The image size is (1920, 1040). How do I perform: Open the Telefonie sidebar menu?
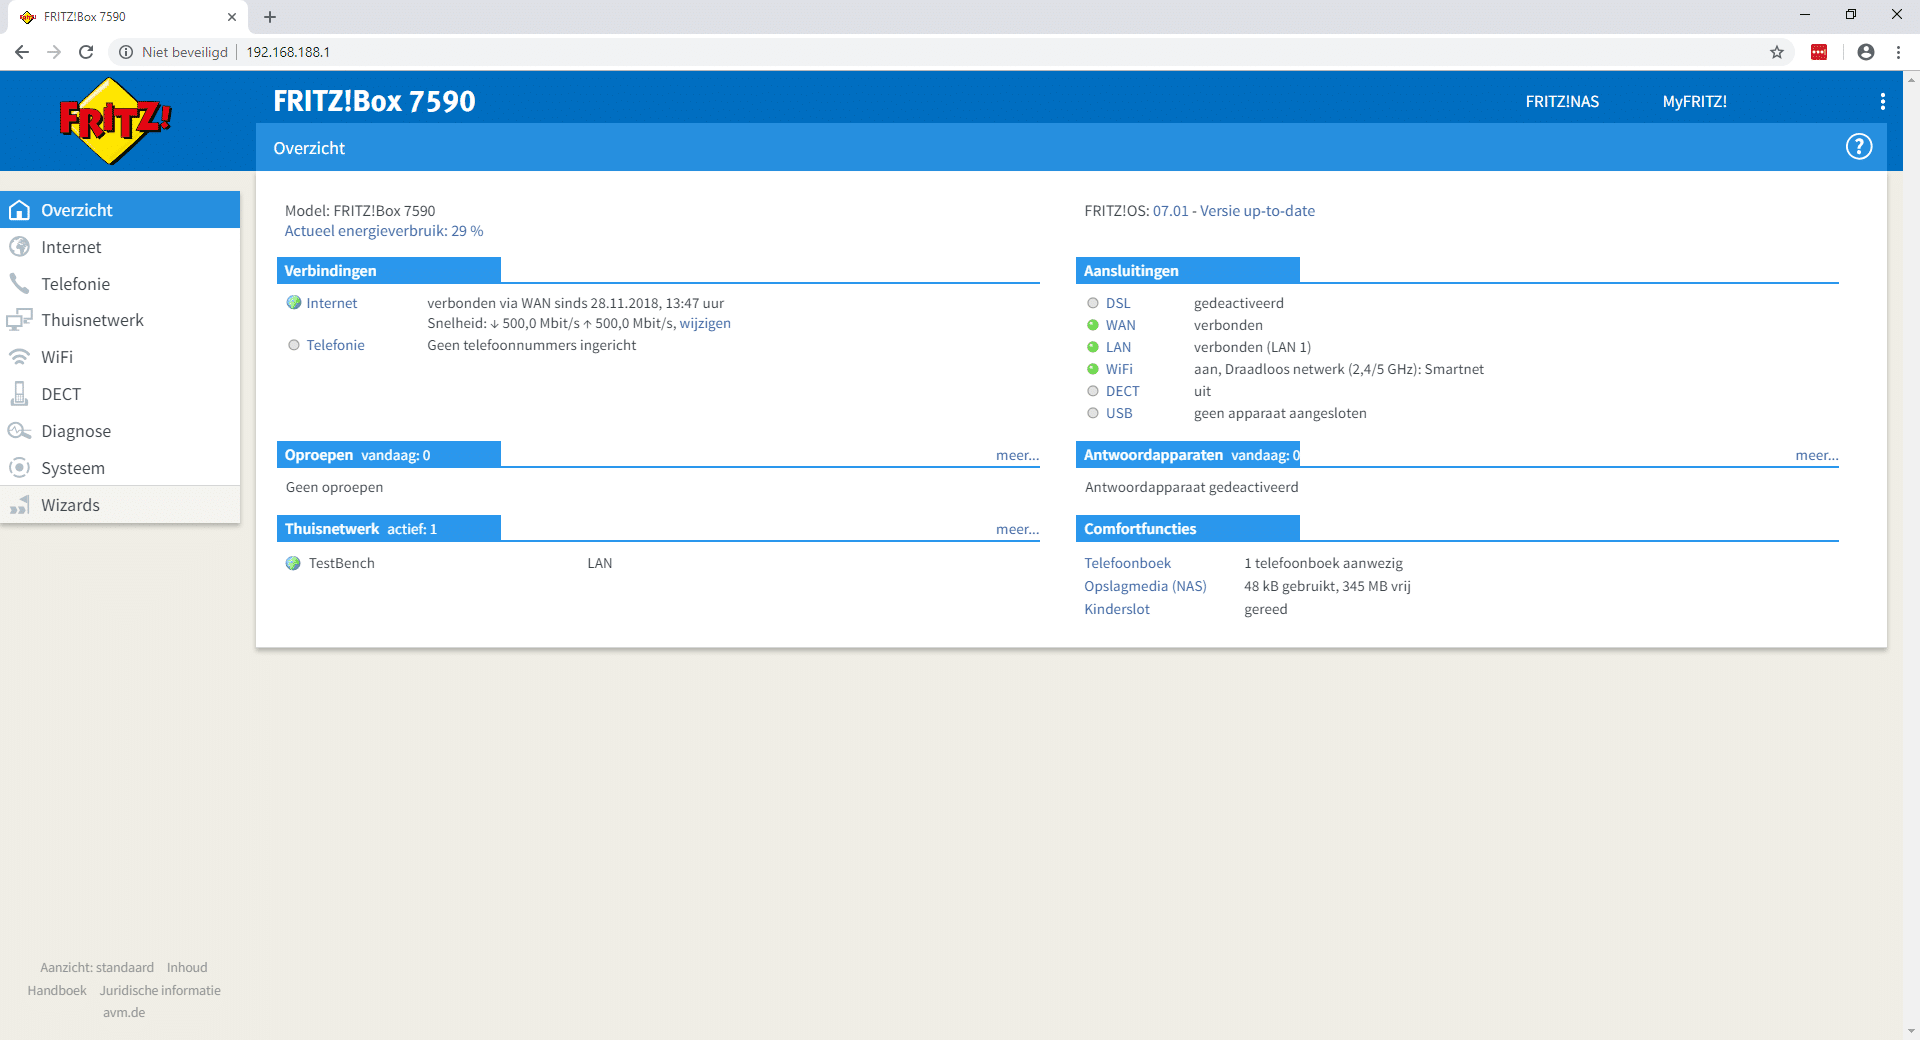pyautogui.click(x=120, y=284)
